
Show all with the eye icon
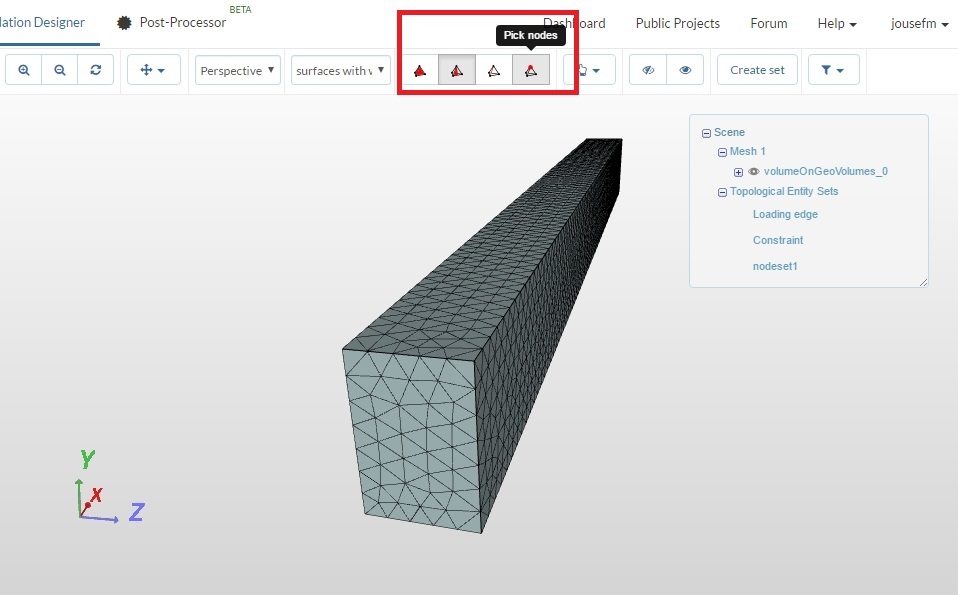click(x=685, y=70)
